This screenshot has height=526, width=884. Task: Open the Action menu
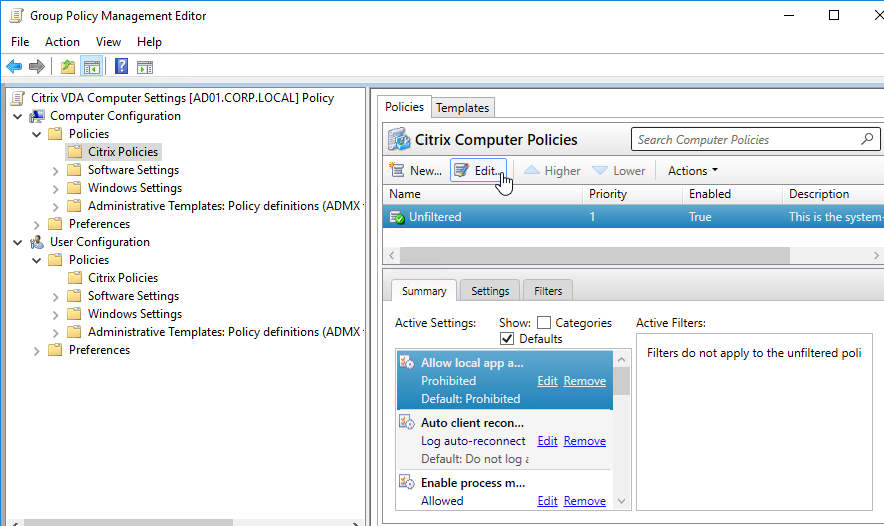(62, 42)
